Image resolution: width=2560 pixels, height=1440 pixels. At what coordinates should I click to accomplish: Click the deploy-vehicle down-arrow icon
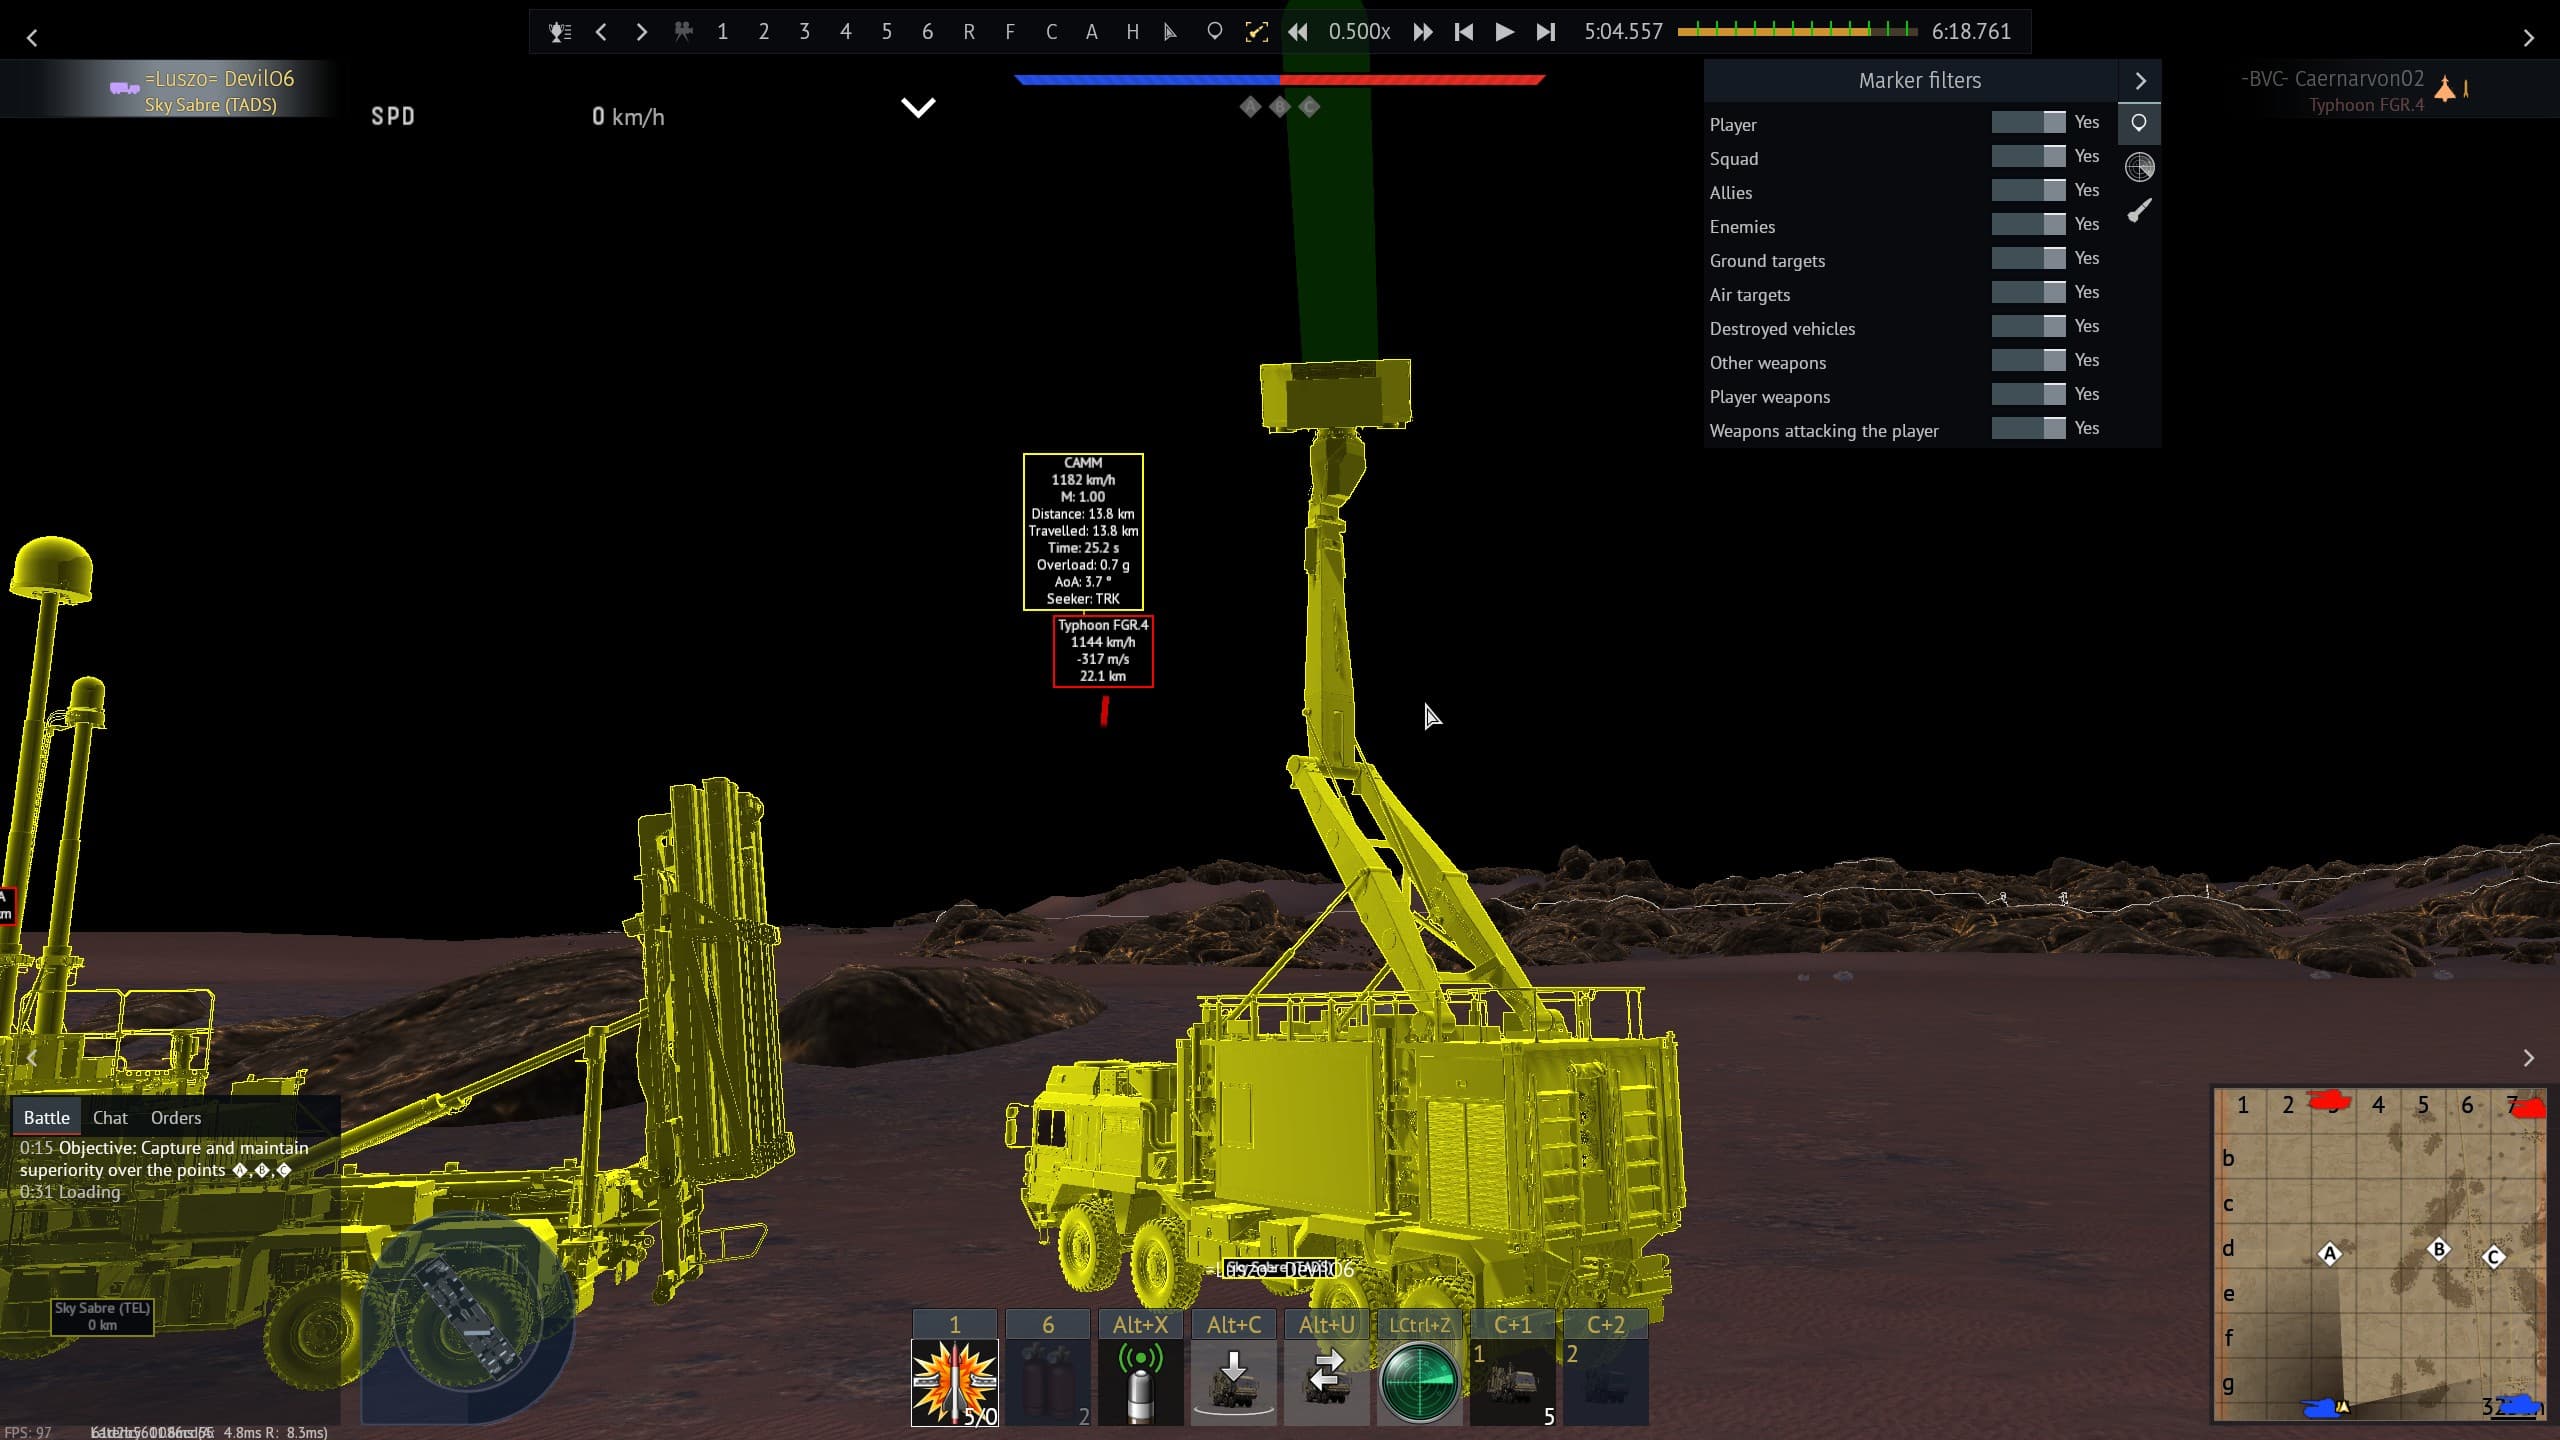[1233, 1383]
